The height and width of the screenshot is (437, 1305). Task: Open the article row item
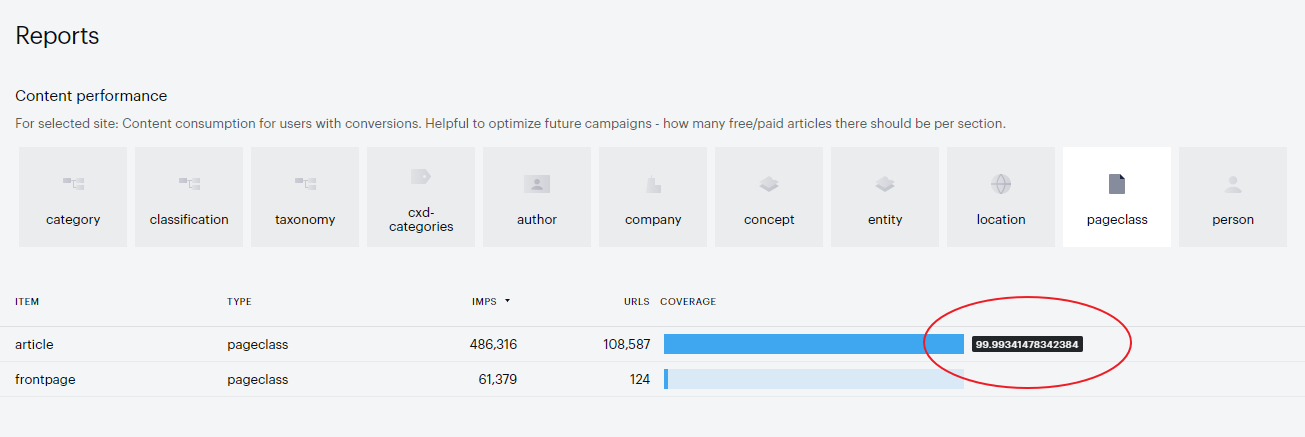coord(34,344)
